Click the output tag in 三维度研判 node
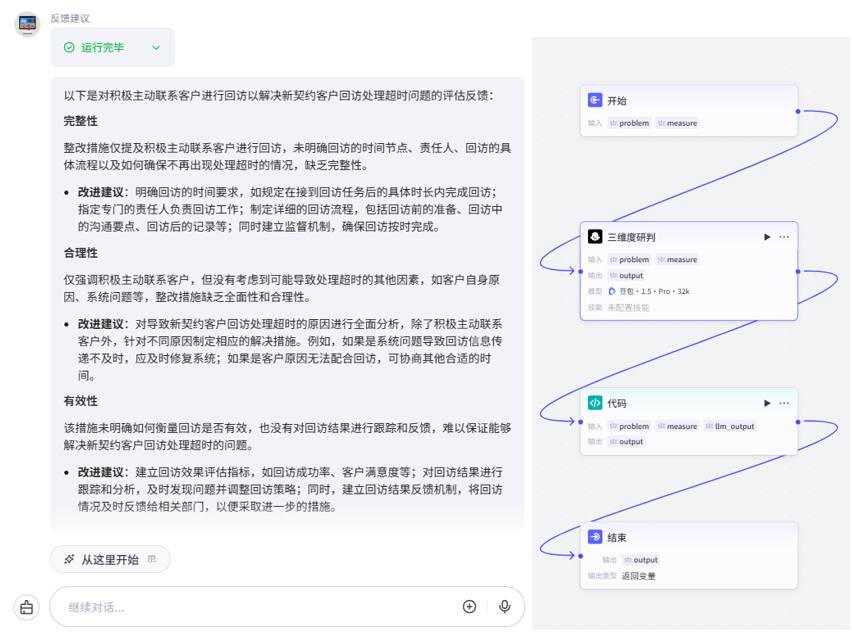Image resolution: width=852 pixels, height=632 pixels. point(626,276)
